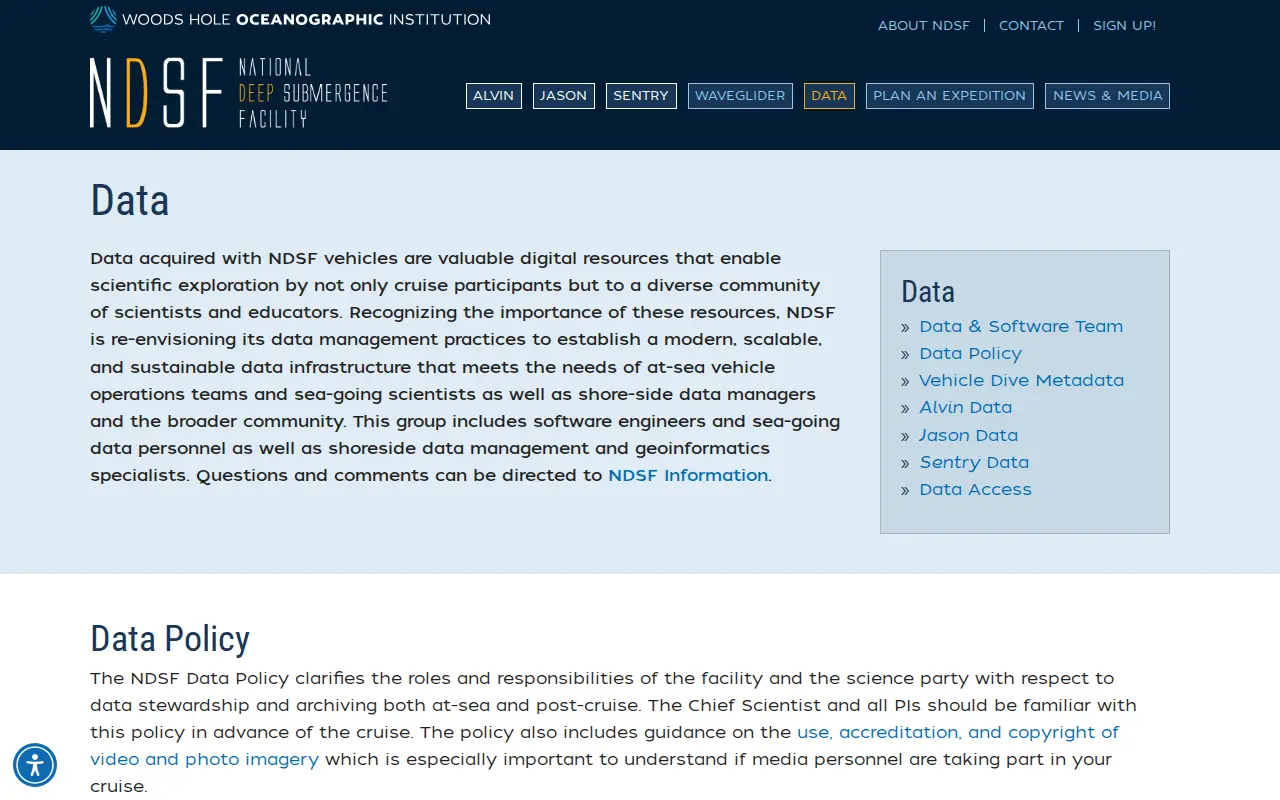Select the DATA menu item
Screen dimensions: 1280x800
[829, 96]
